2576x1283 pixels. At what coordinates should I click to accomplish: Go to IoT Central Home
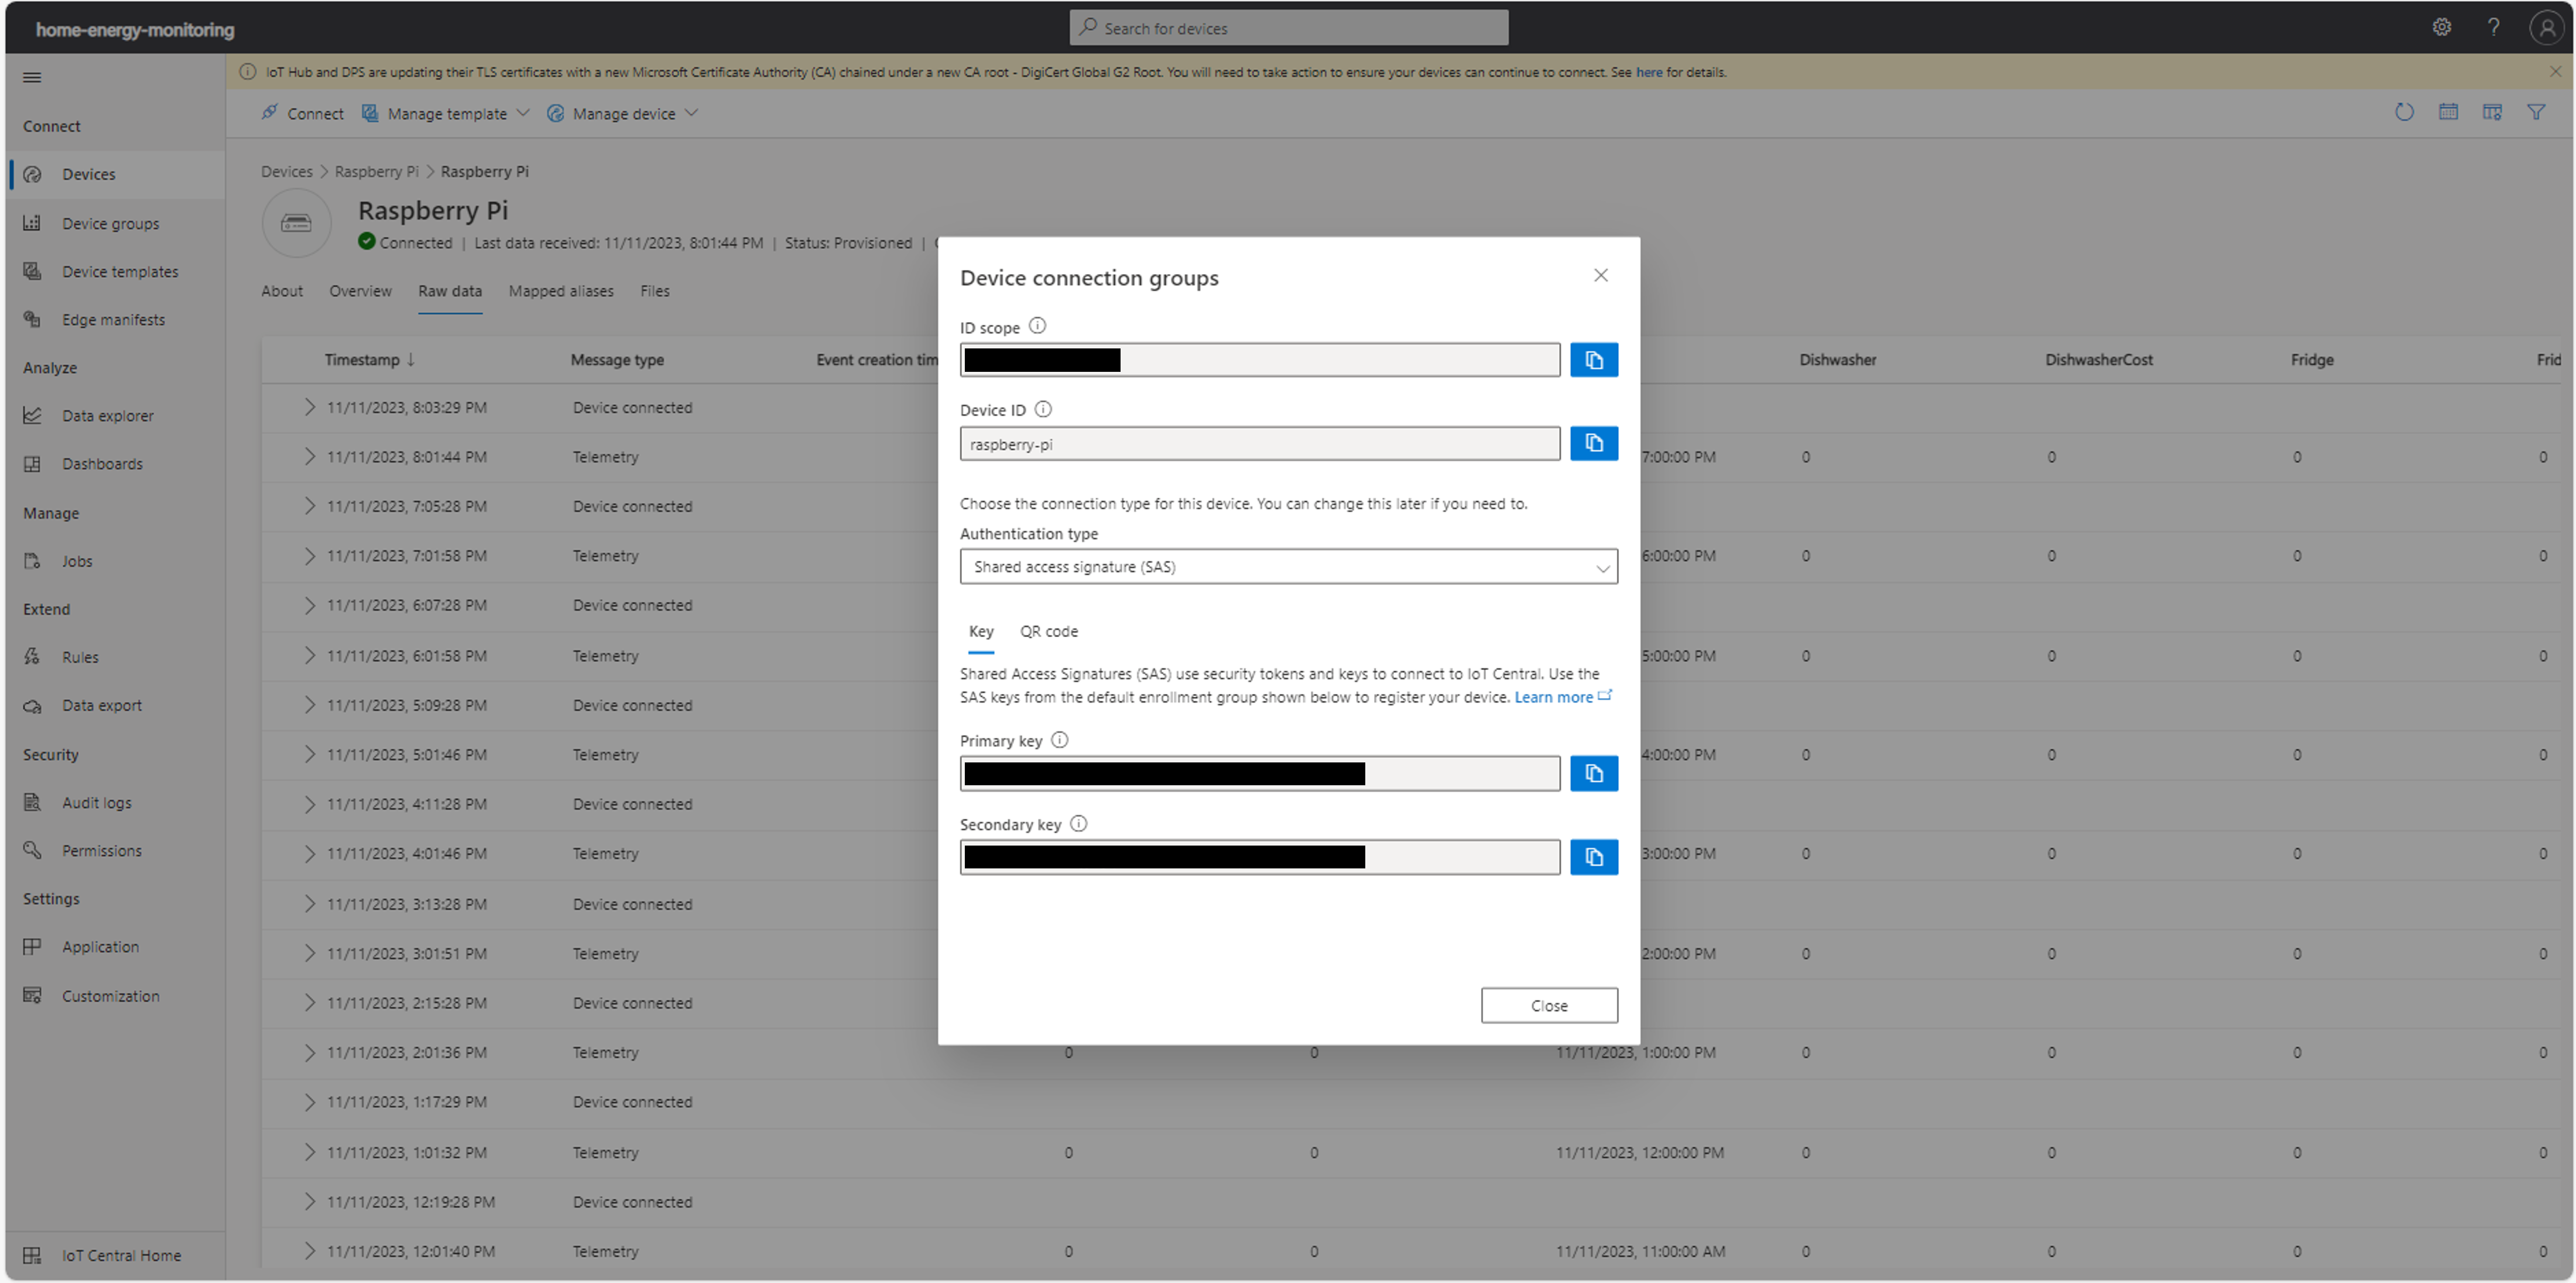click(x=121, y=1255)
